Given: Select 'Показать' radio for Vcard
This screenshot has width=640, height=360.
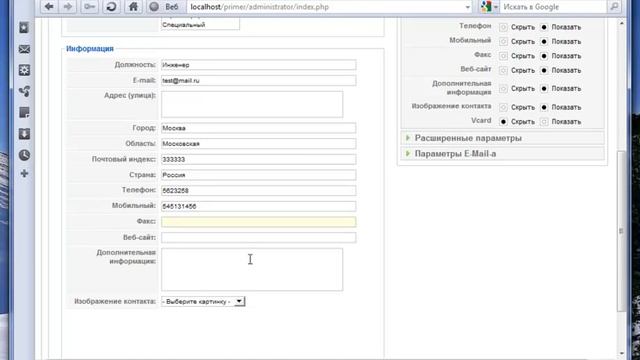Looking at the screenshot, I should pyautogui.click(x=544, y=122).
